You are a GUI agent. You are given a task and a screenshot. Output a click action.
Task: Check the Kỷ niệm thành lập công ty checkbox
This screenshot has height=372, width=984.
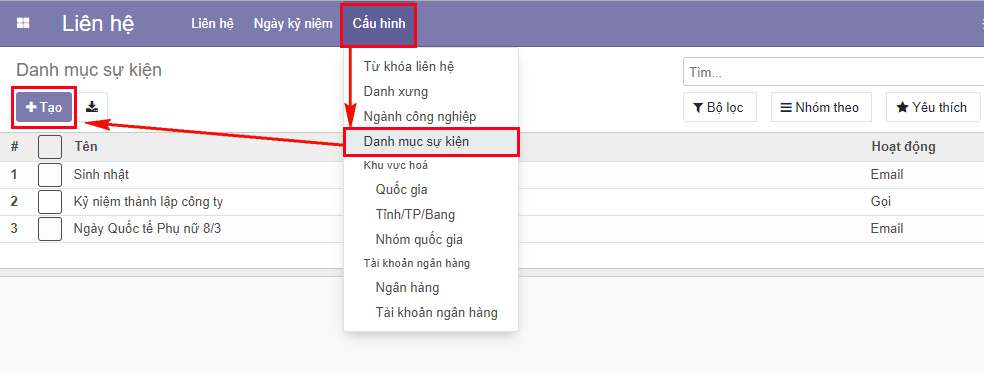point(50,202)
